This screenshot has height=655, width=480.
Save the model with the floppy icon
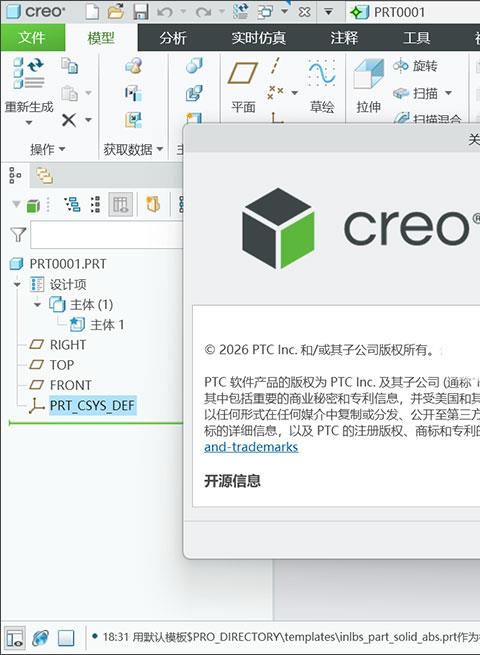(x=141, y=12)
